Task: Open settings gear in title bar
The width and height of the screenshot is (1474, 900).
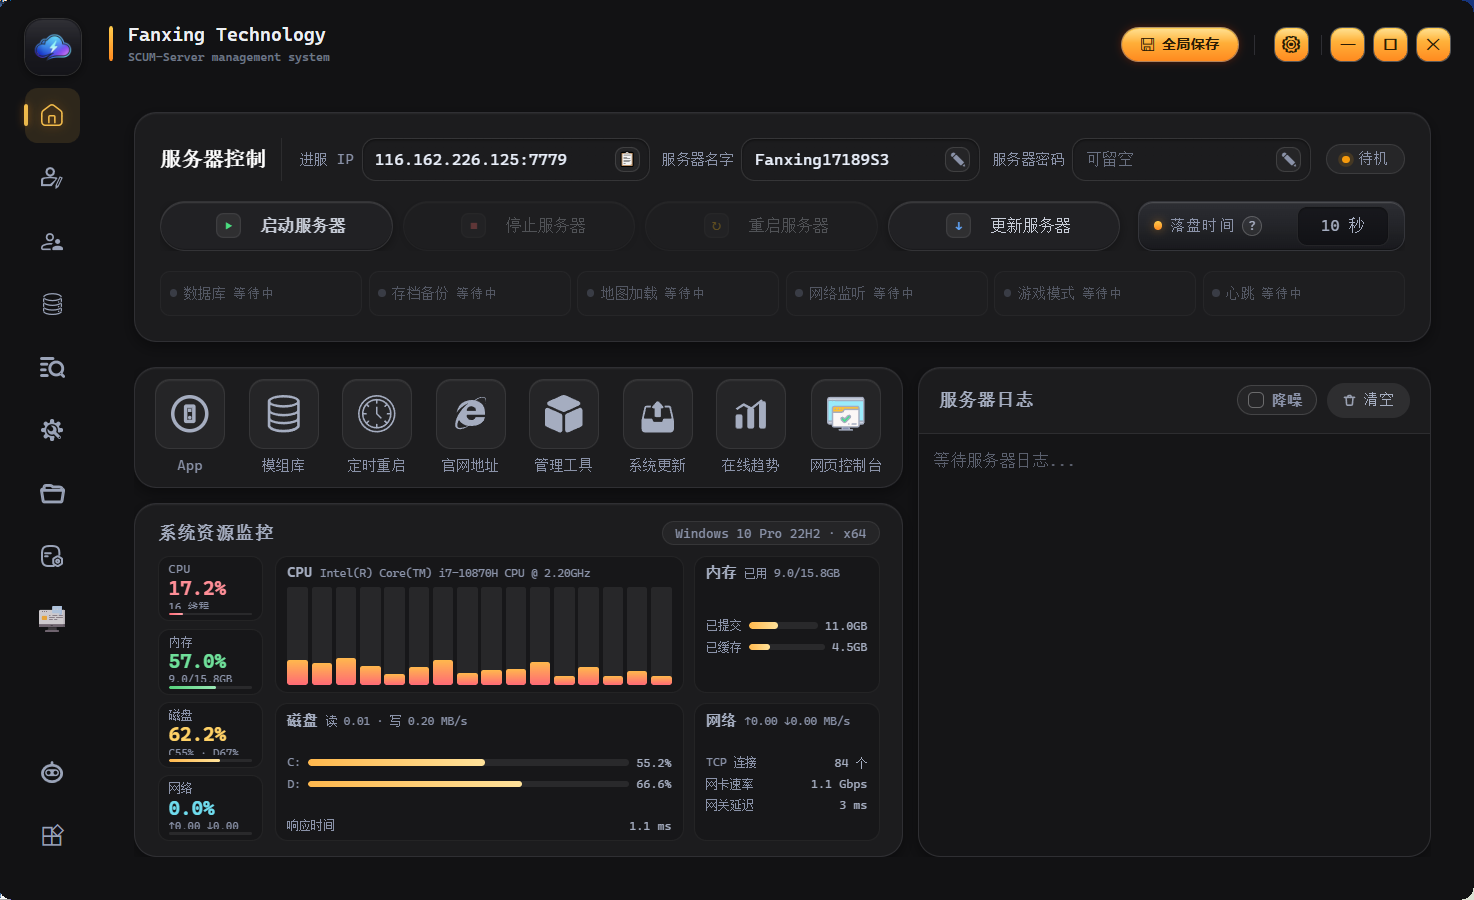Action: (1291, 44)
